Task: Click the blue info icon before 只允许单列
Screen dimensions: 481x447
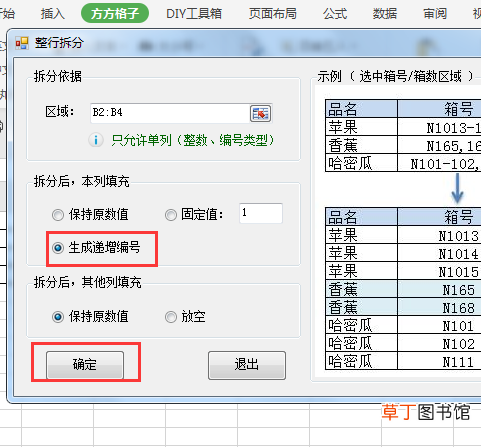Action: 96,140
